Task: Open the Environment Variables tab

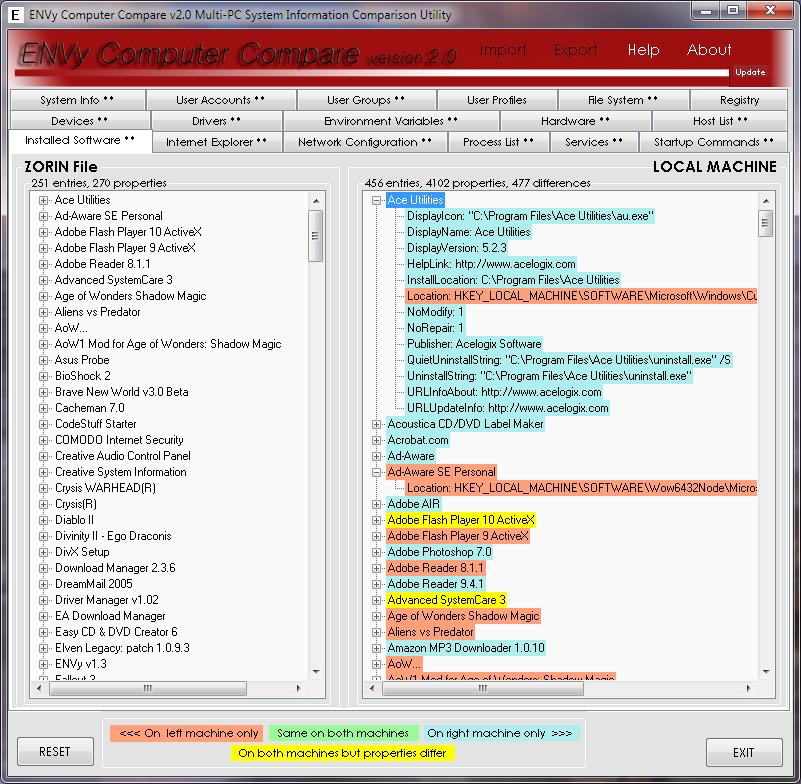Action: point(391,121)
